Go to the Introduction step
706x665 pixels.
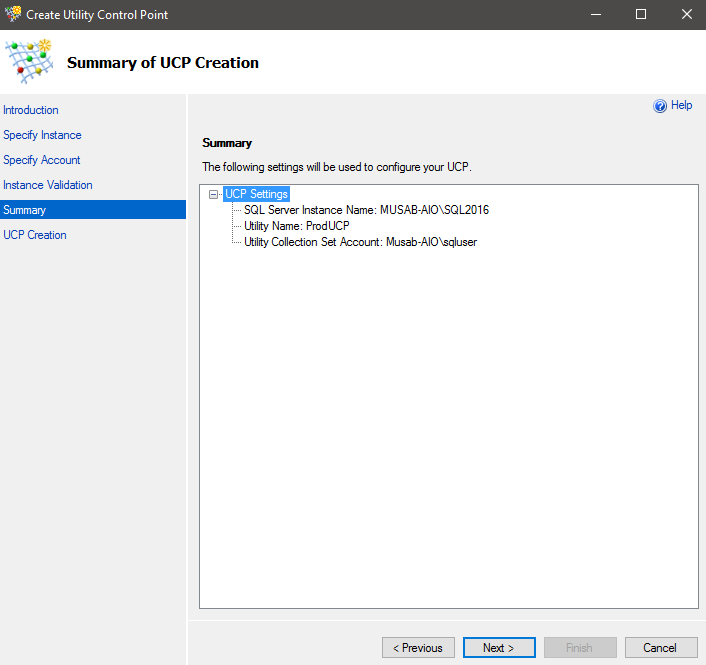point(31,110)
